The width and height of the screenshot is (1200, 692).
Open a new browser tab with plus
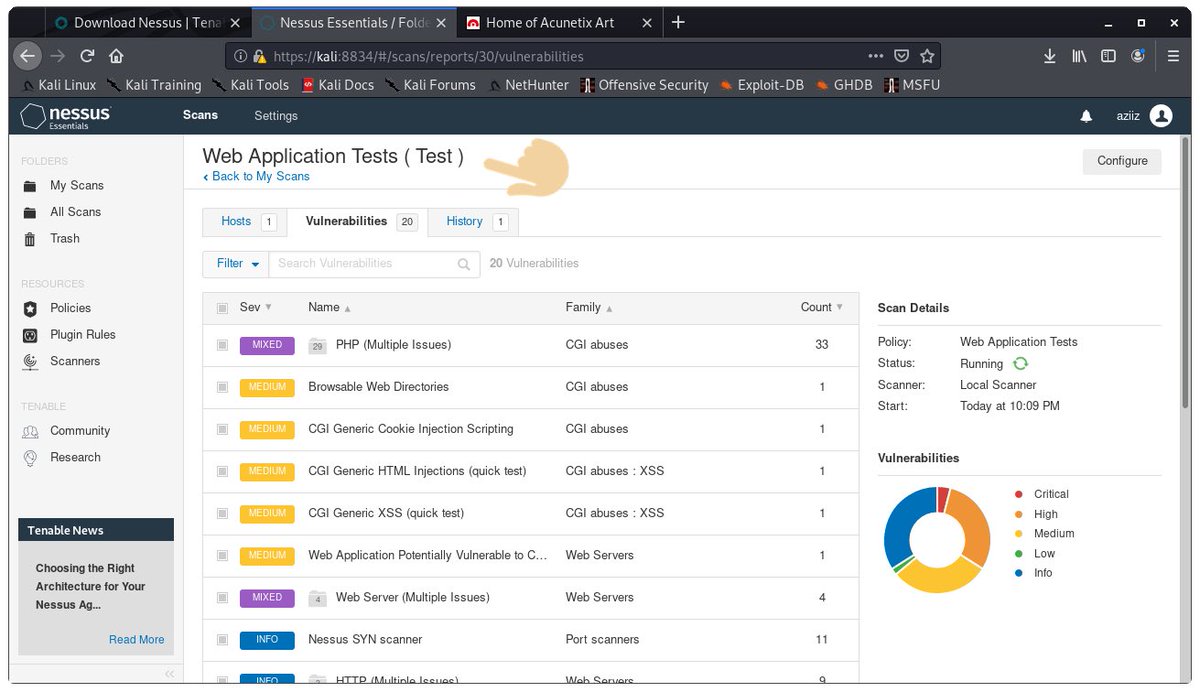coord(678,22)
